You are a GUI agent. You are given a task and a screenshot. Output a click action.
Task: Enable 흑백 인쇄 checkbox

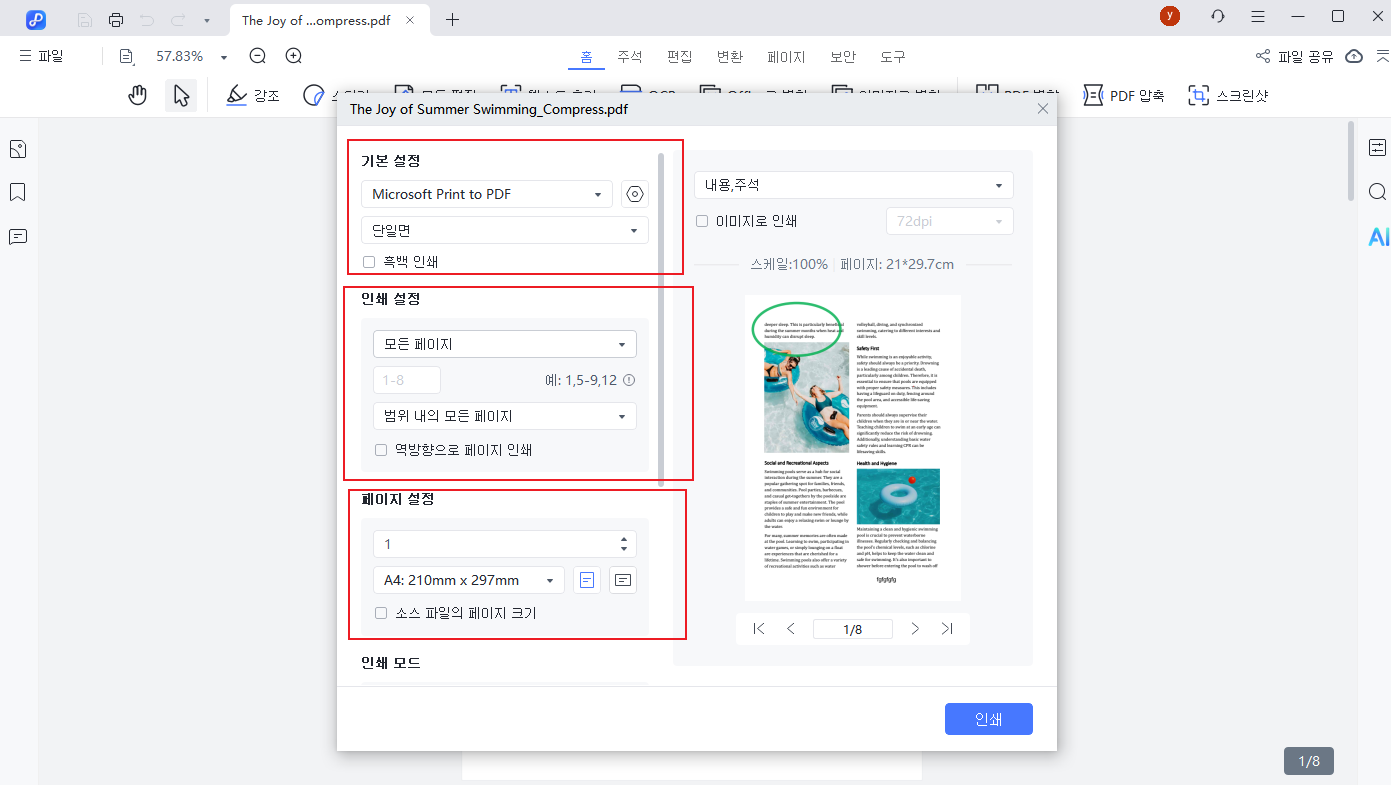(x=369, y=262)
